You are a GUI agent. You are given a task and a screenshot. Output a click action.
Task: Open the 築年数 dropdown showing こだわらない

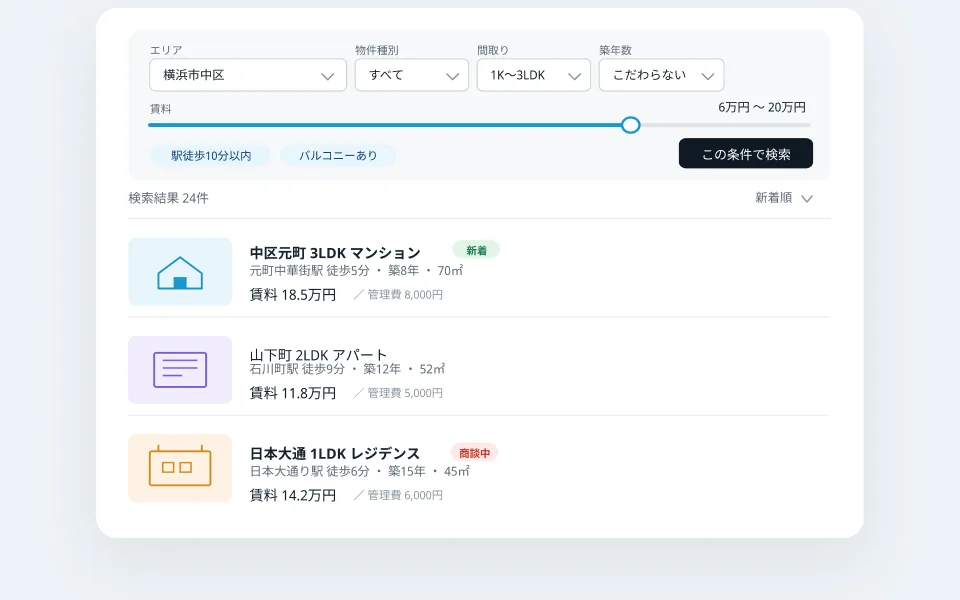[x=661, y=75]
